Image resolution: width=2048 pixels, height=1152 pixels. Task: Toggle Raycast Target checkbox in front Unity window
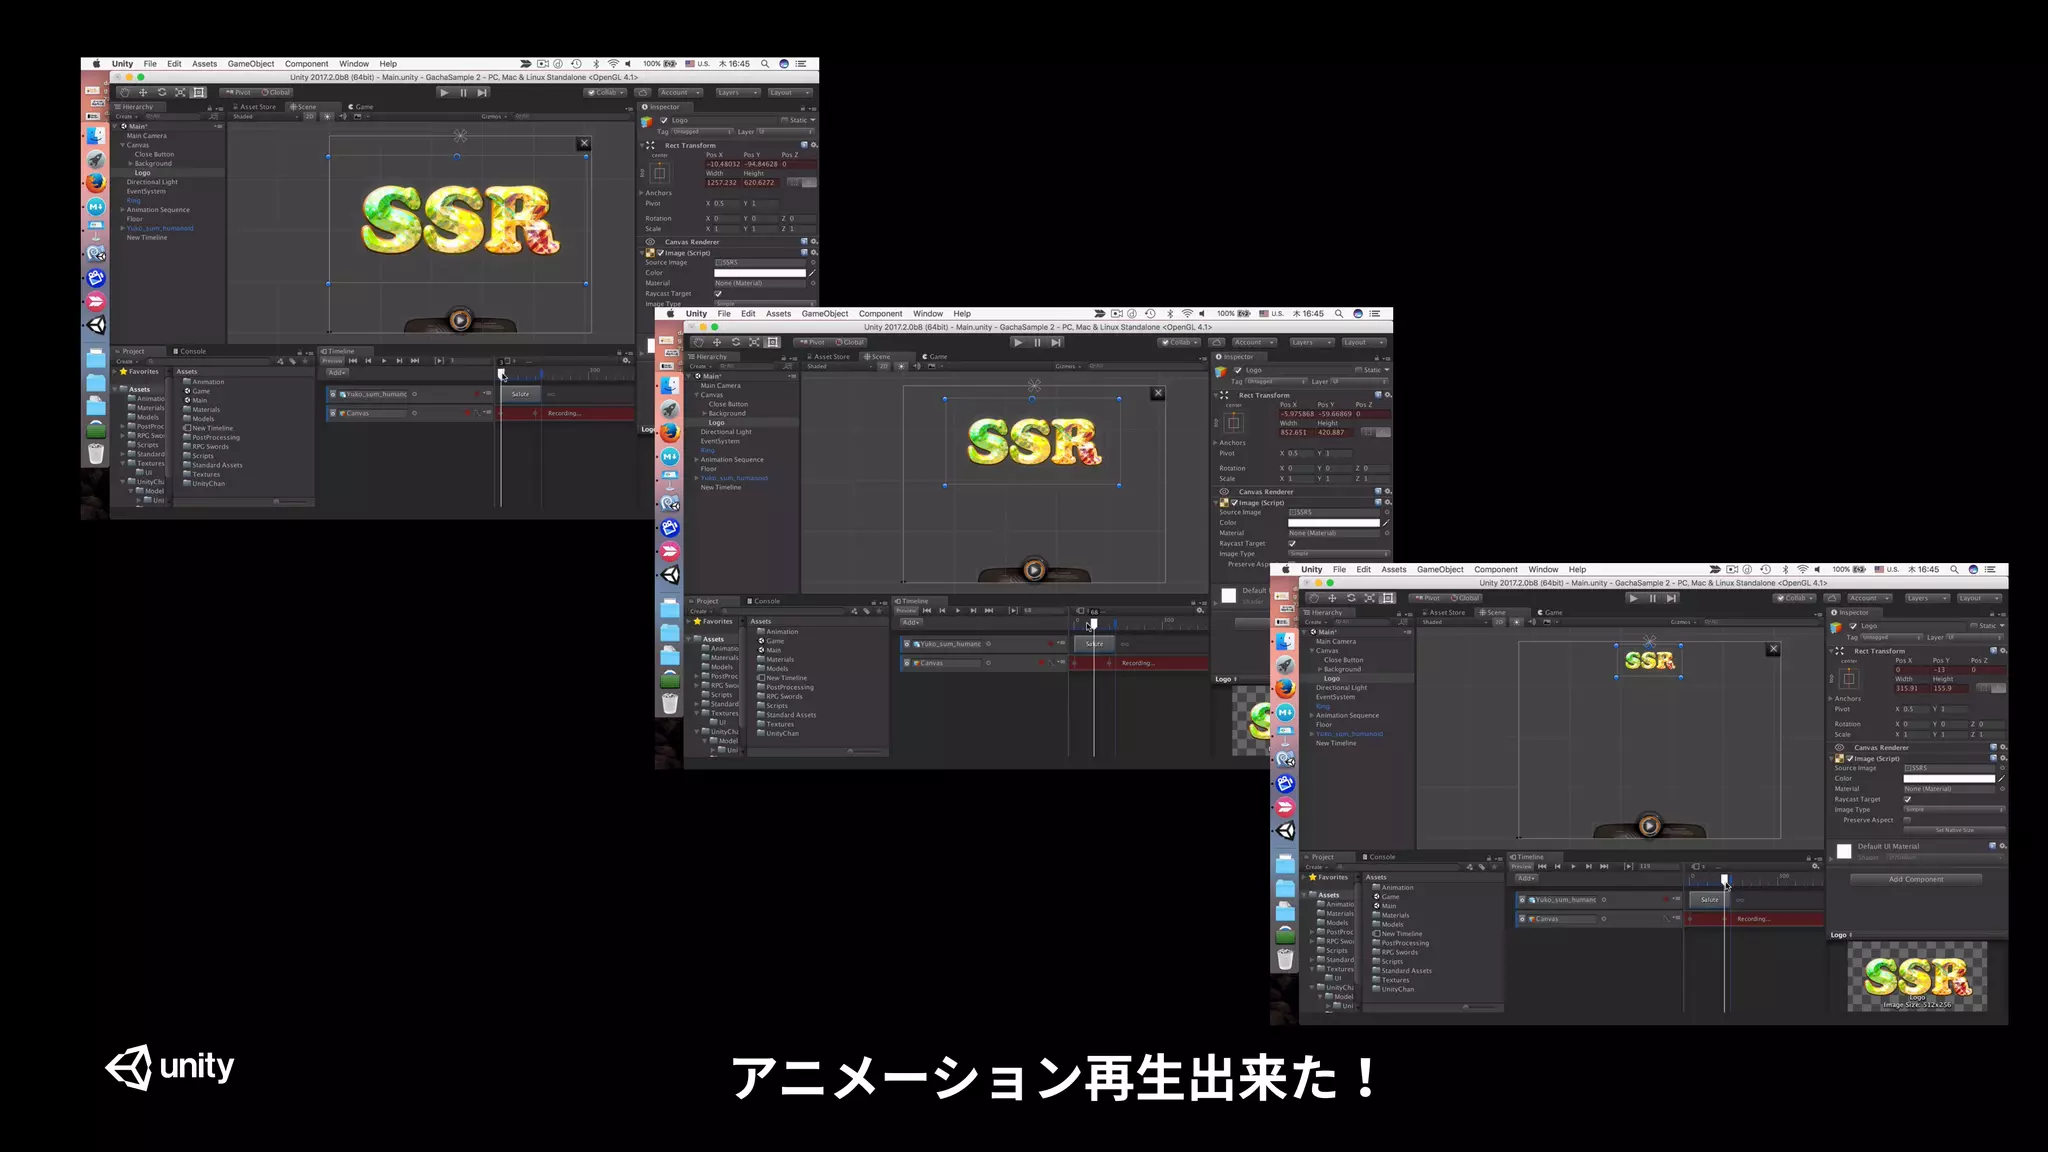1907,799
